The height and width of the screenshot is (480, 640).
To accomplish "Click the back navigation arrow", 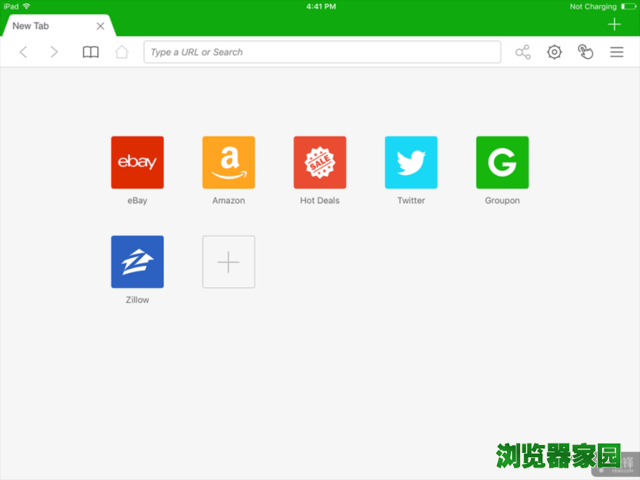I will point(24,52).
